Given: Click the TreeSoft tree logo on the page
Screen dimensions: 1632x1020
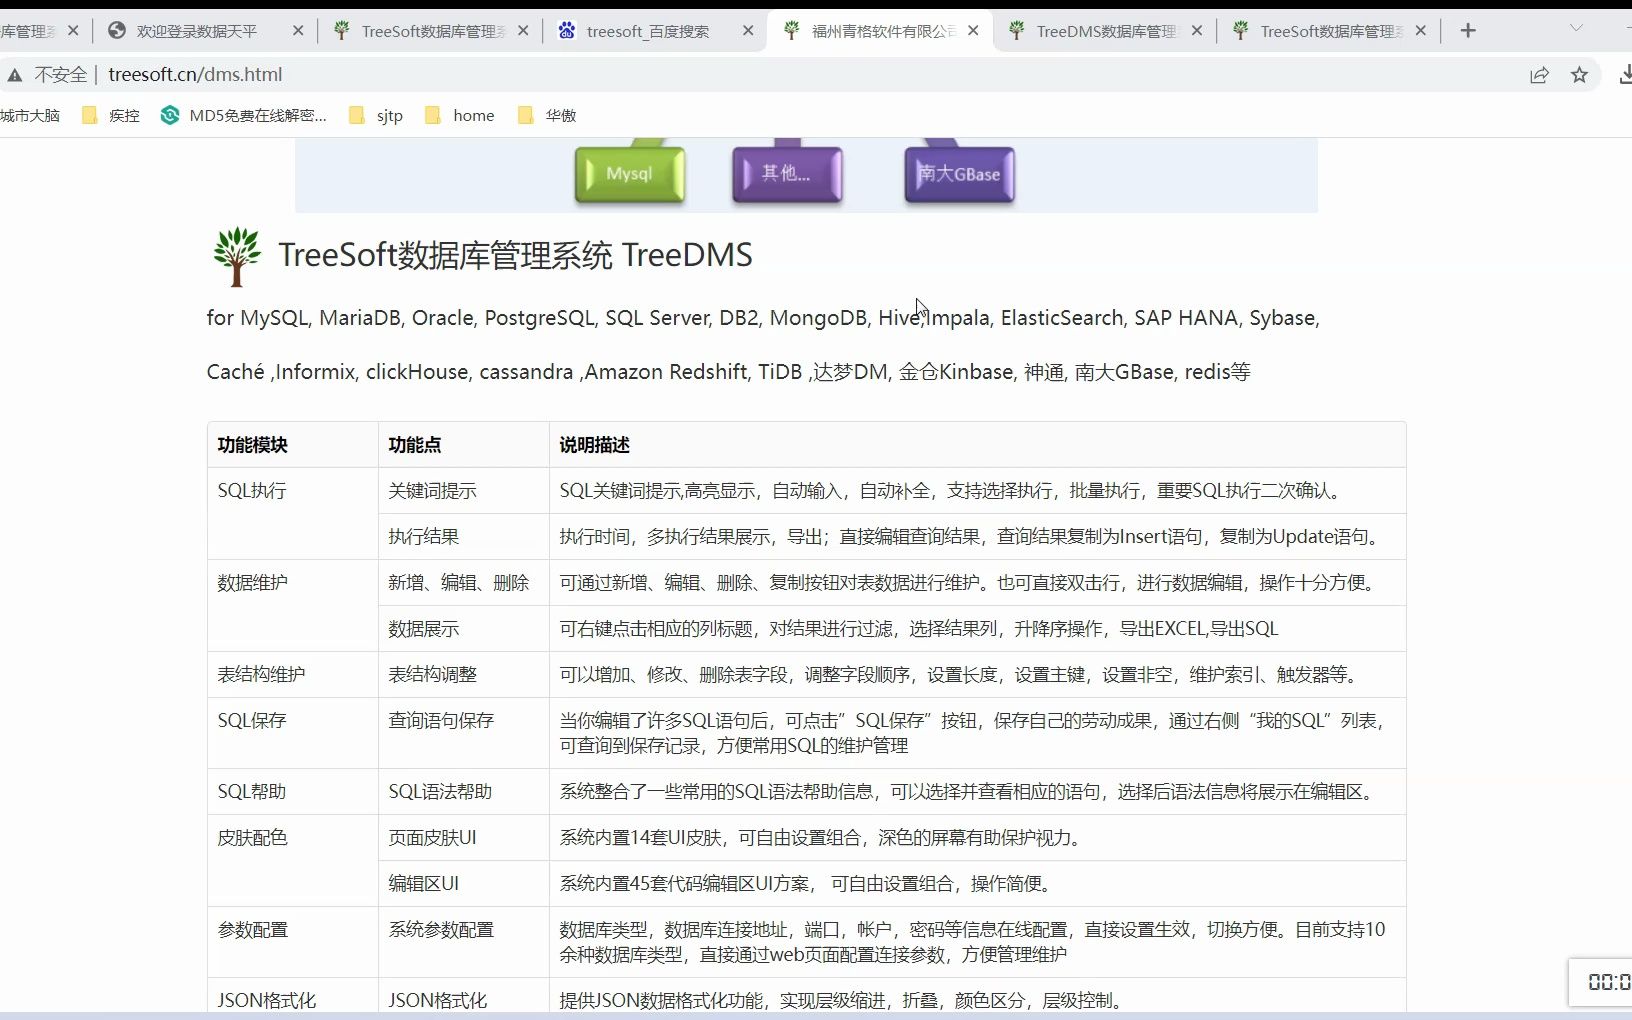Looking at the screenshot, I should pyautogui.click(x=235, y=257).
